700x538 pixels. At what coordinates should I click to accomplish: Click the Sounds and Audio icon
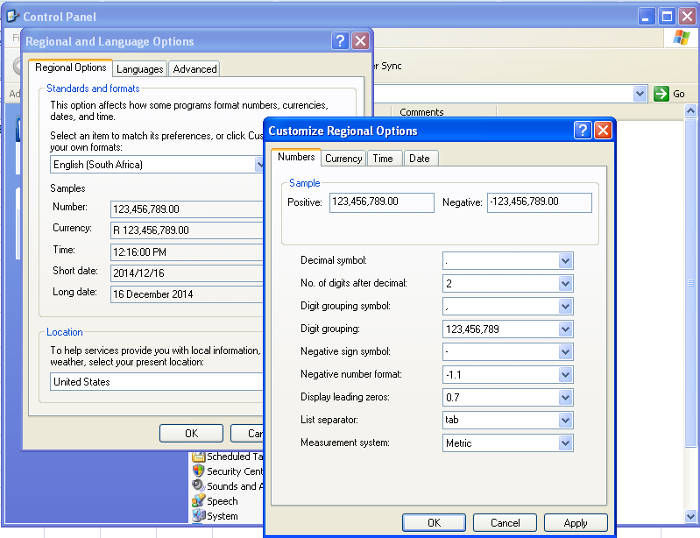click(198, 486)
